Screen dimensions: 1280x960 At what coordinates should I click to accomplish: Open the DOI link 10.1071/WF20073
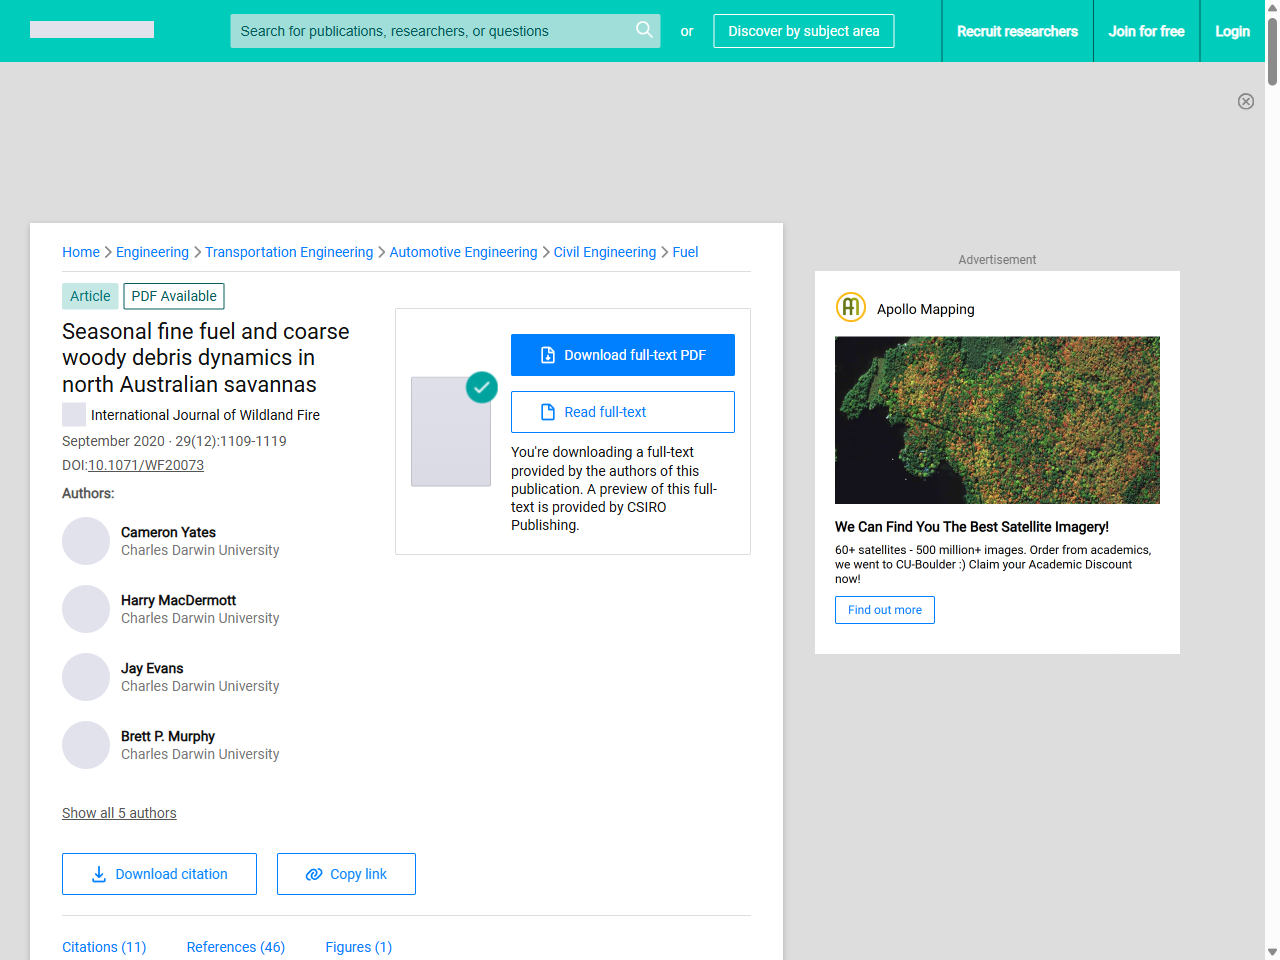coord(146,465)
